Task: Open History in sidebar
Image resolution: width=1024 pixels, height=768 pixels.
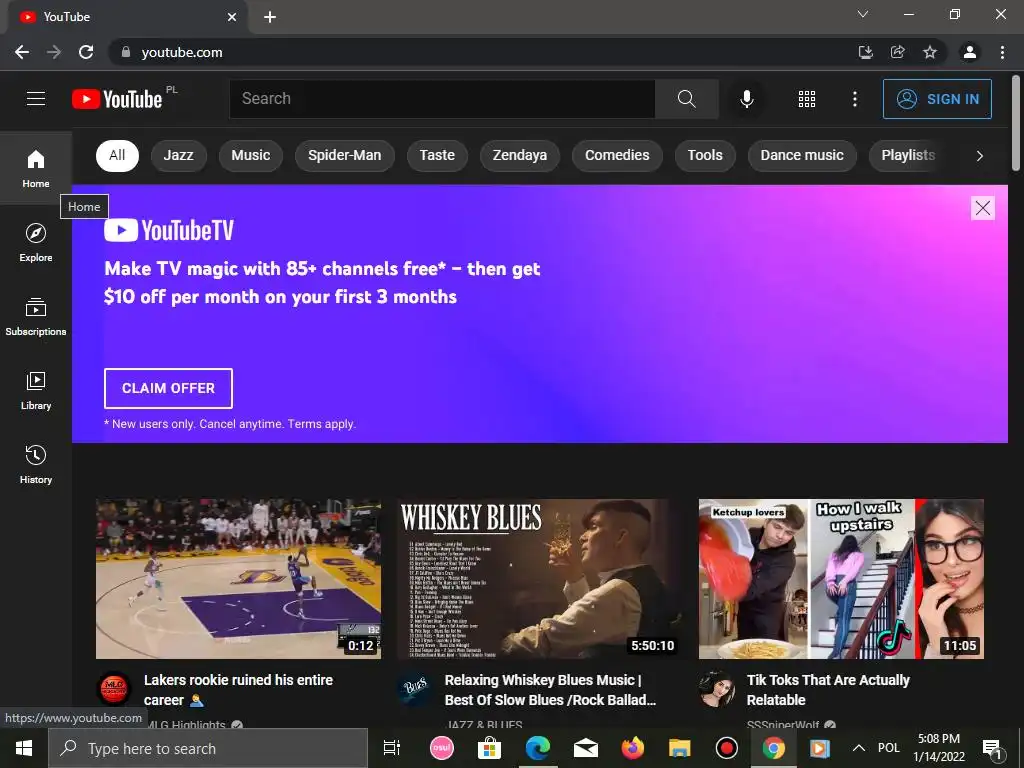Action: pyautogui.click(x=36, y=464)
